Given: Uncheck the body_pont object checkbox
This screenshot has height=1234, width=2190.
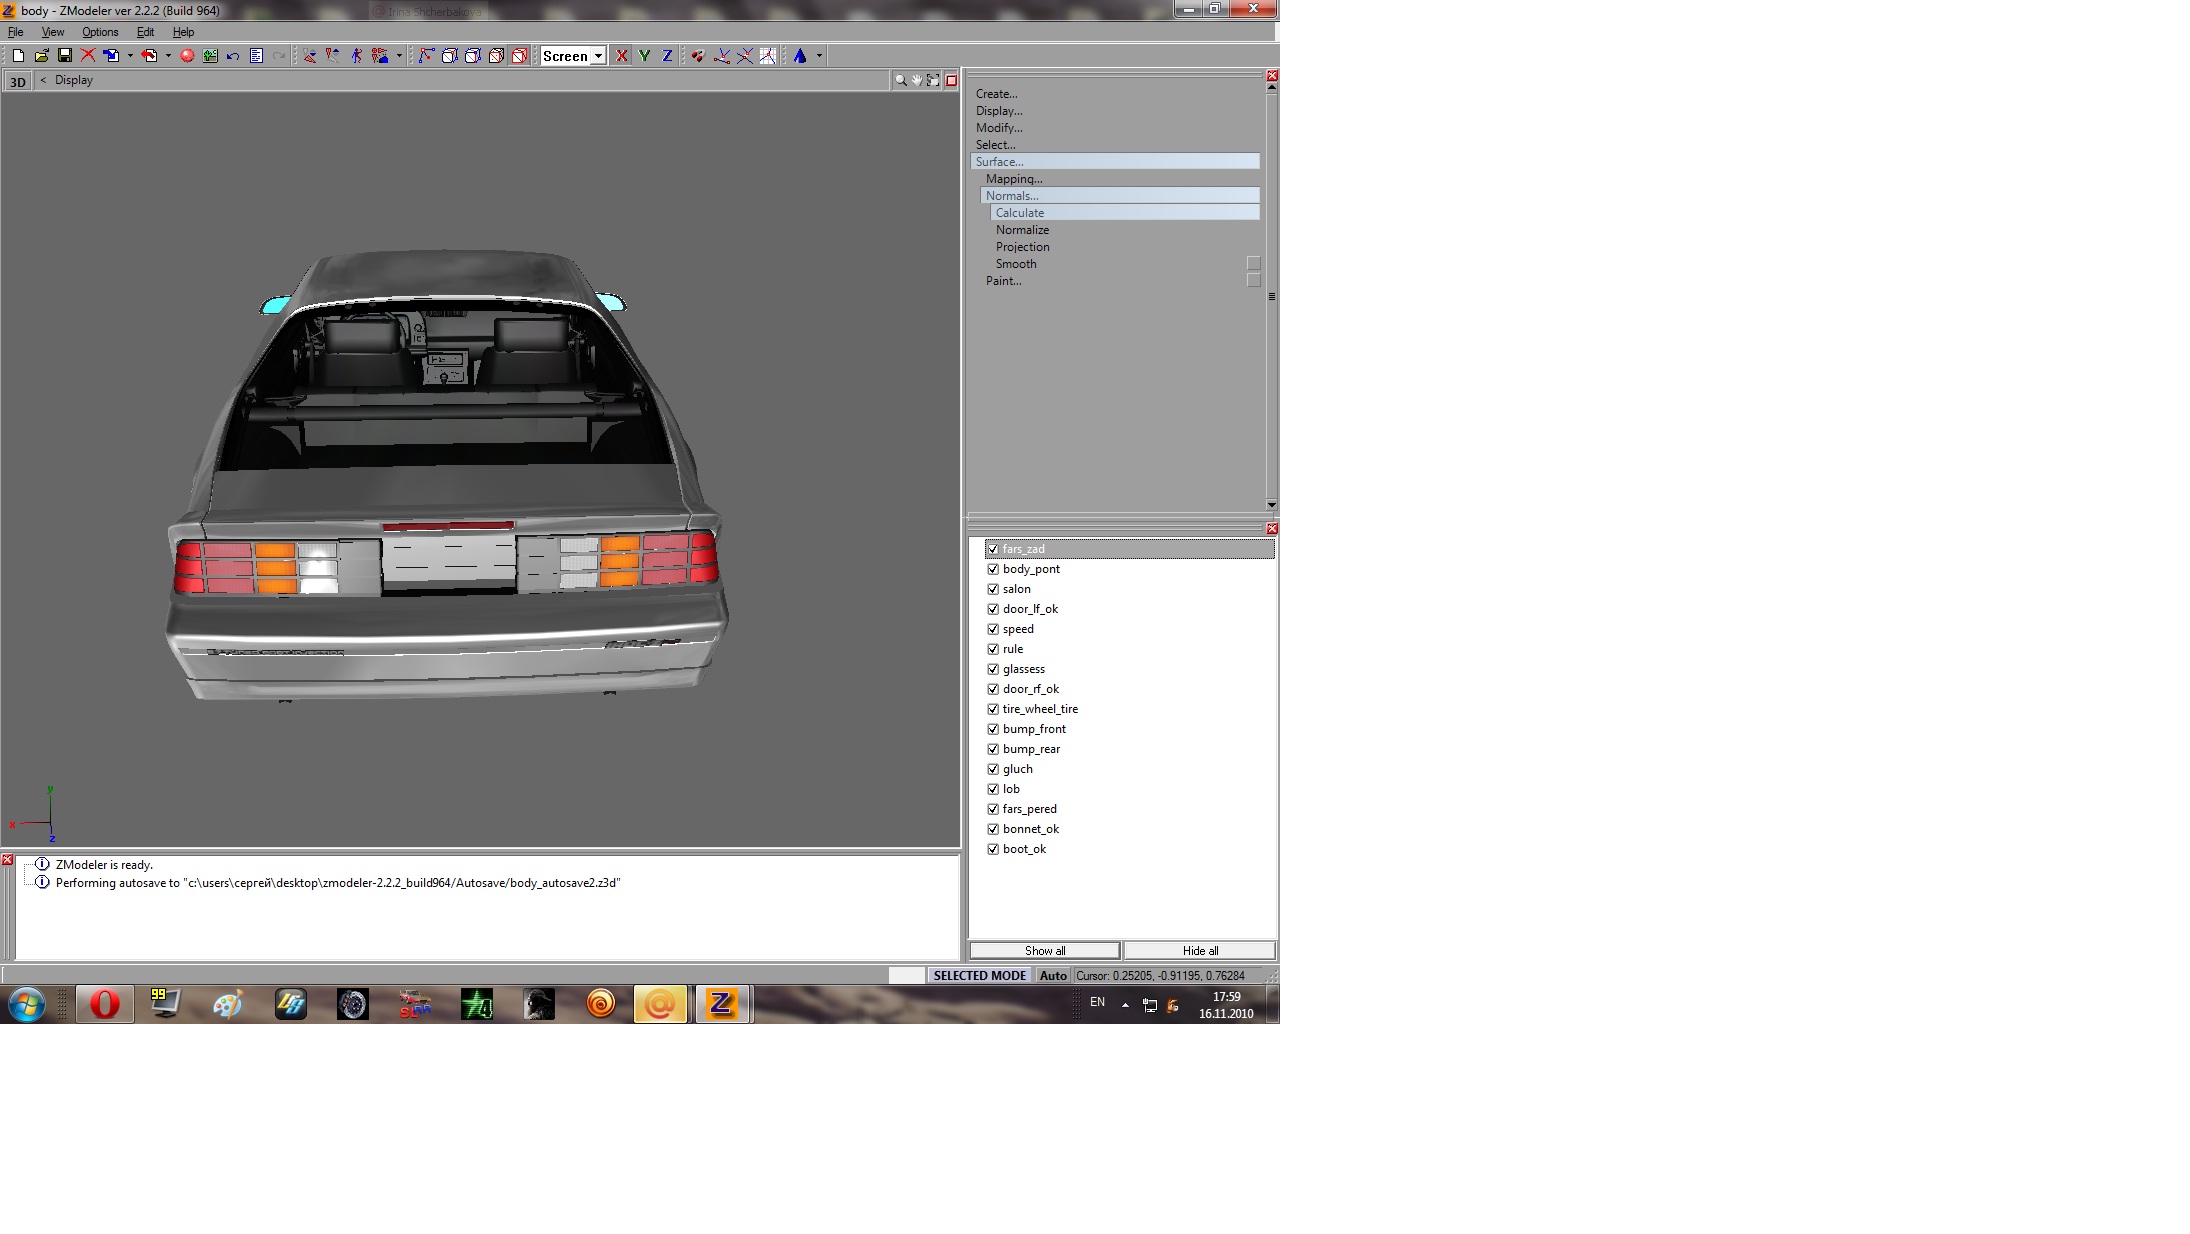Looking at the screenshot, I should (993, 569).
